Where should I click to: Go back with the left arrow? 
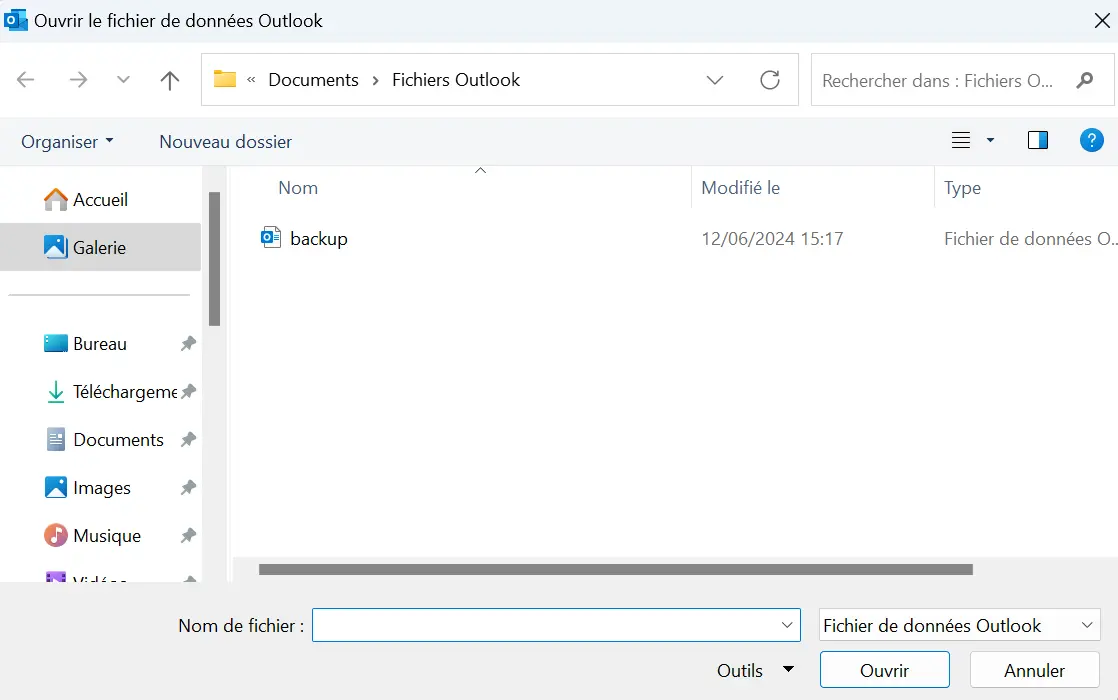(x=26, y=80)
